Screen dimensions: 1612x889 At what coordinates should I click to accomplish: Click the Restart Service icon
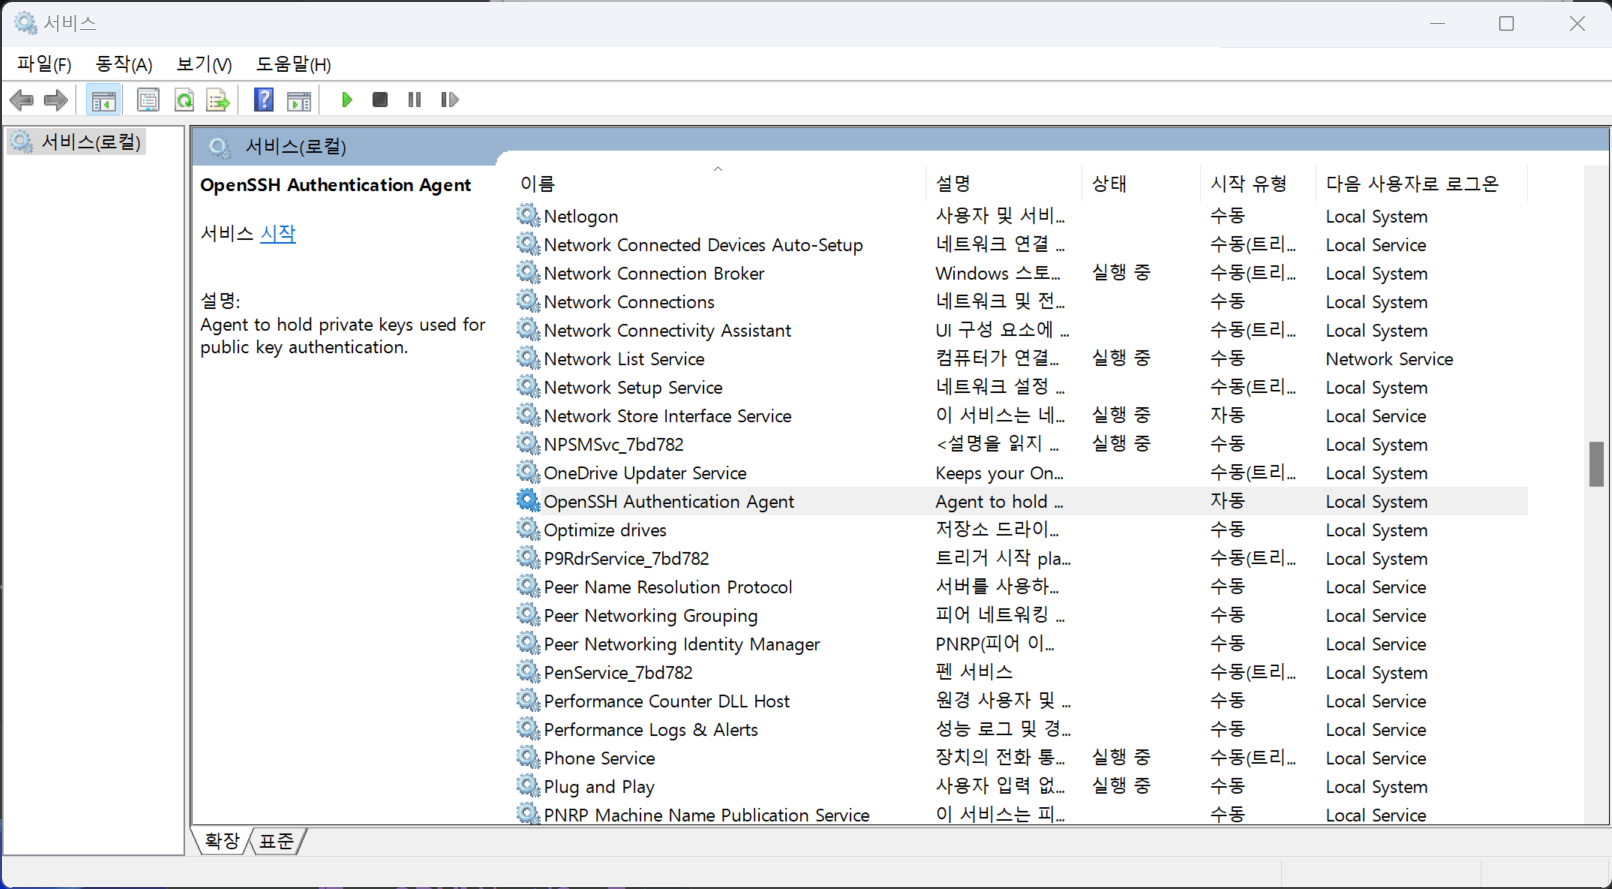[450, 100]
